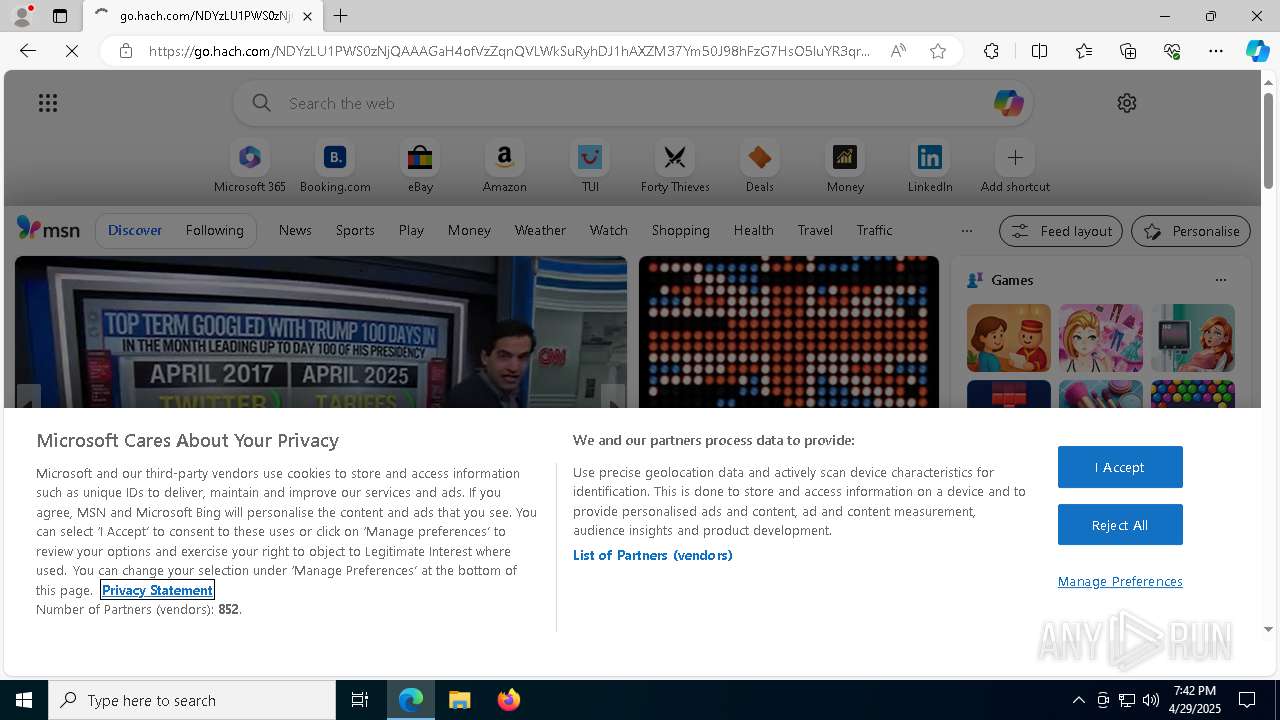This screenshot has height=720, width=1280.
Task: Open browser Extensions menu
Action: click(991, 51)
